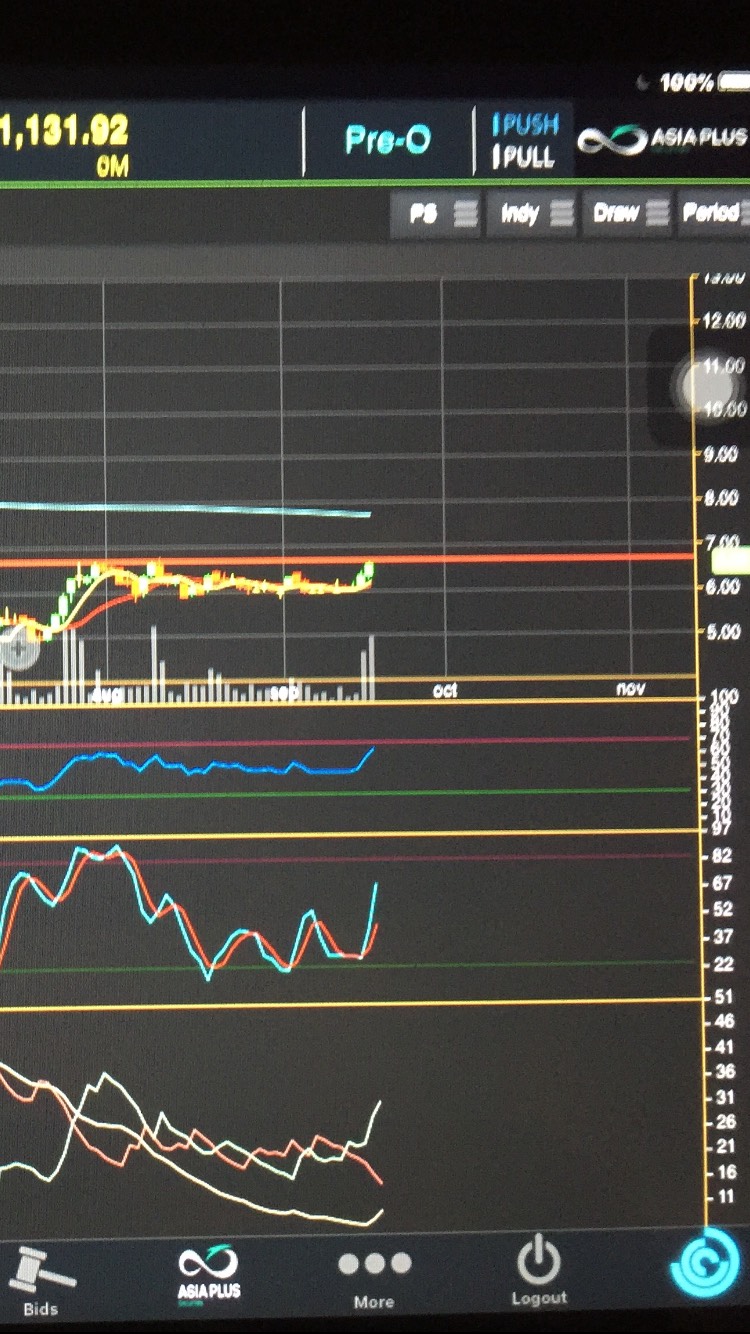This screenshot has width=750, height=1334.
Task: Tap the blue circular refresh icon
Action: pyautogui.click(x=706, y=1265)
